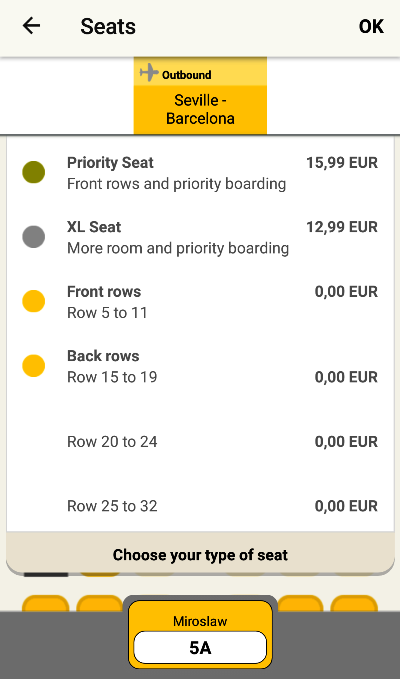
Task: Select the grey XL Seat dot
Action: click(x=34, y=236)
